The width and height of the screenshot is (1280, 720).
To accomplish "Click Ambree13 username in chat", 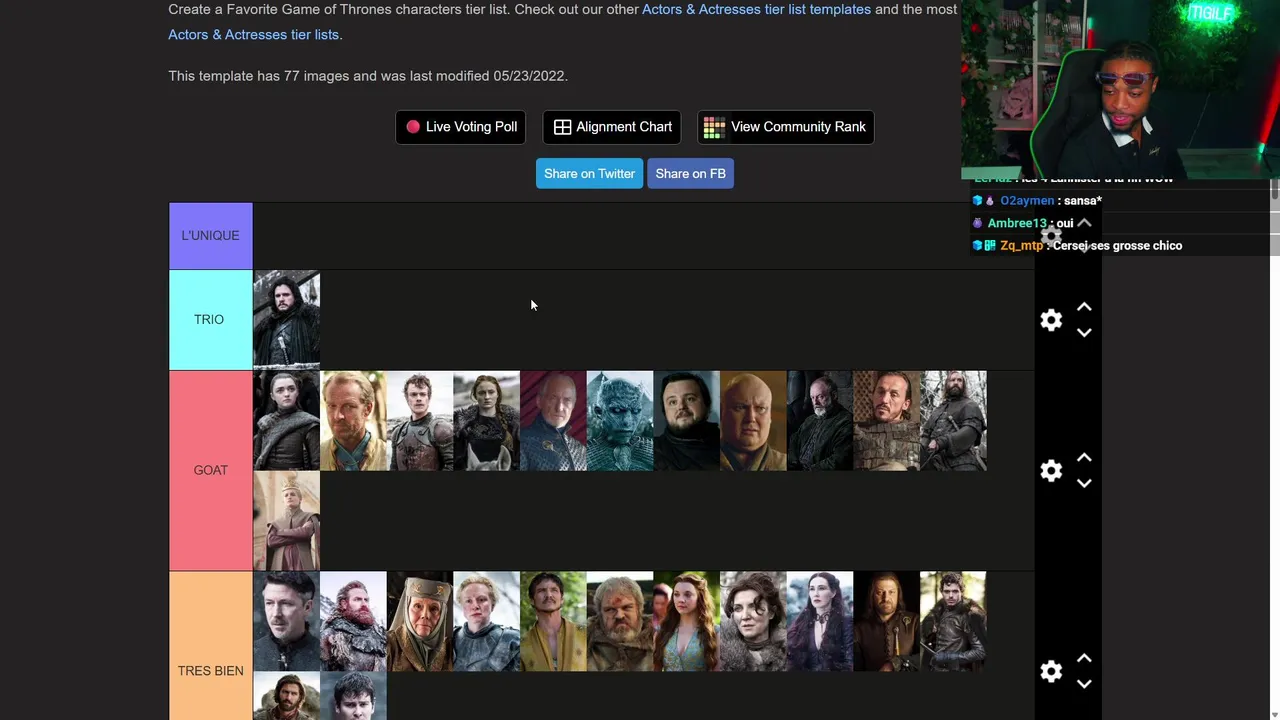I will coord(1017,223).
